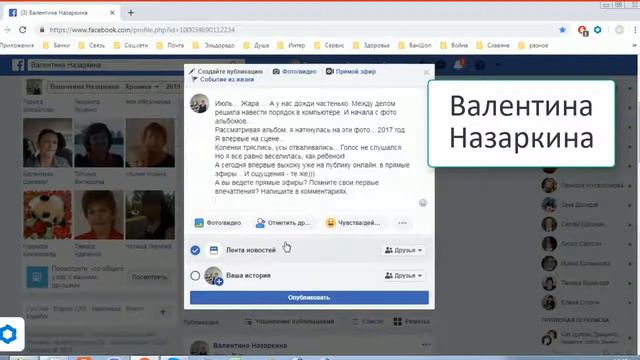Screen dimensions: 640x360
Task: Open options menu of Валентина Назаркина post
Action: click(426, 345)
